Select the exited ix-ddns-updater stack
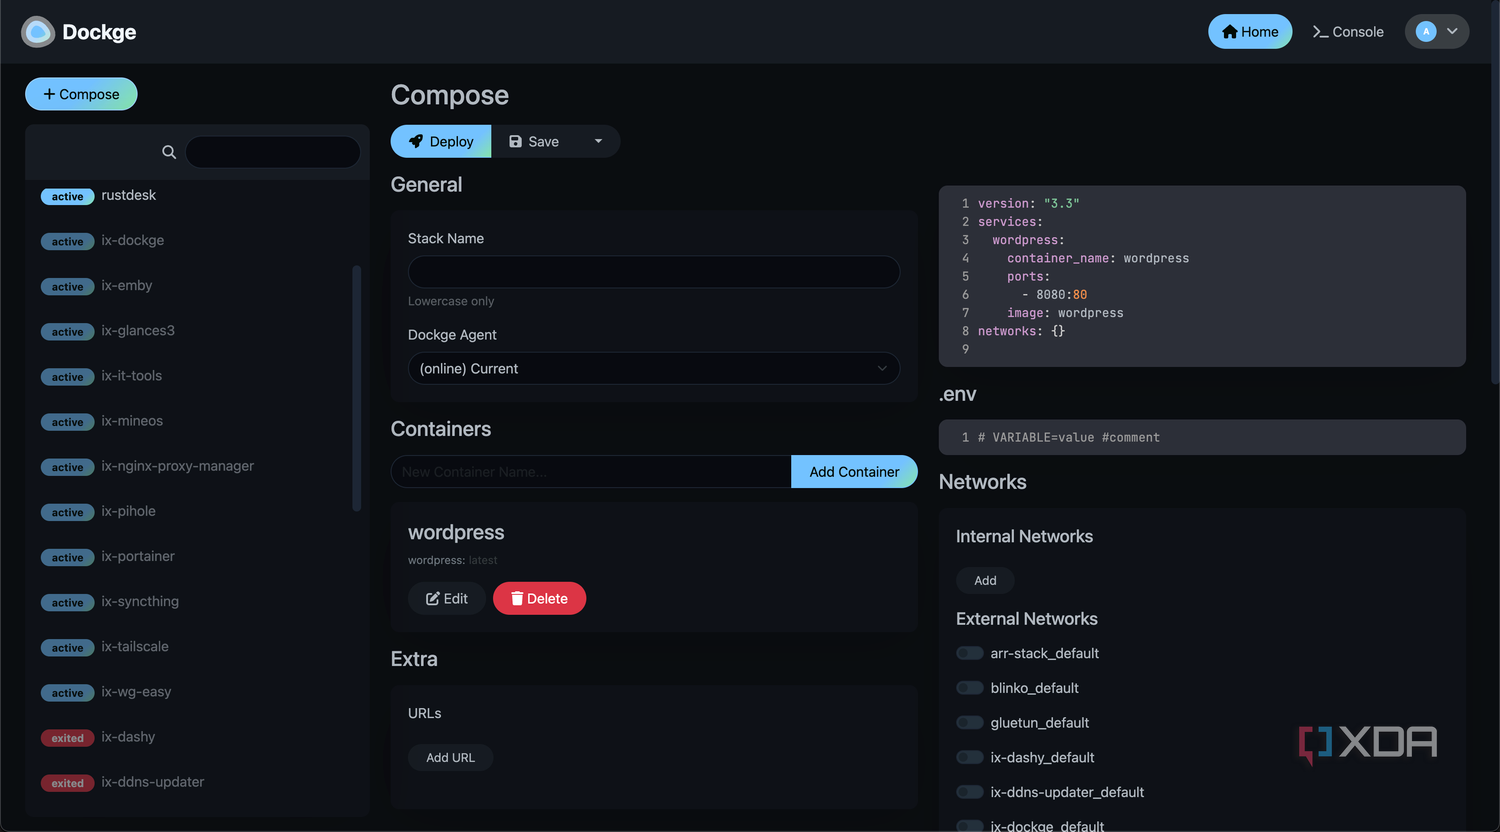Screen dimensions: 1500x832 click(190, 782)
